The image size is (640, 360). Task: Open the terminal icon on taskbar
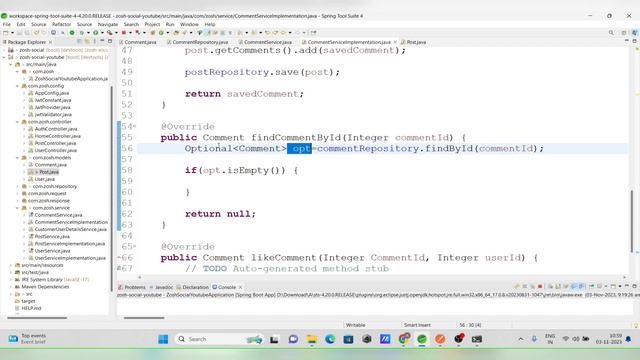point(477,339)
